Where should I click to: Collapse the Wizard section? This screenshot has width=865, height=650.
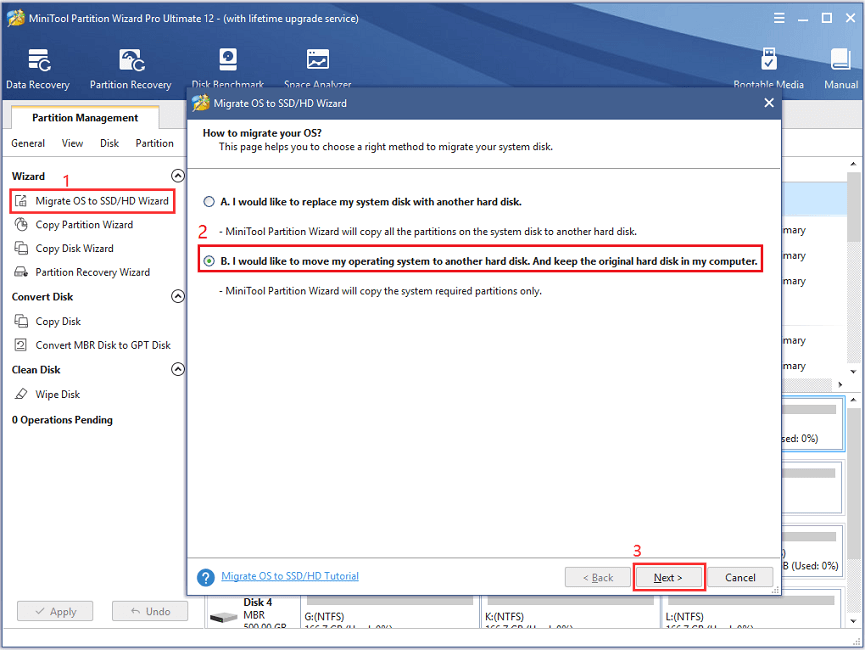tap(178, 176)
